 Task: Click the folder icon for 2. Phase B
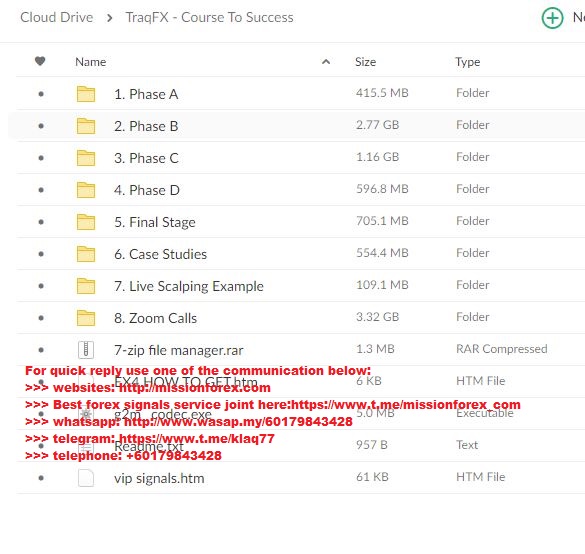(x=86, y=126)
